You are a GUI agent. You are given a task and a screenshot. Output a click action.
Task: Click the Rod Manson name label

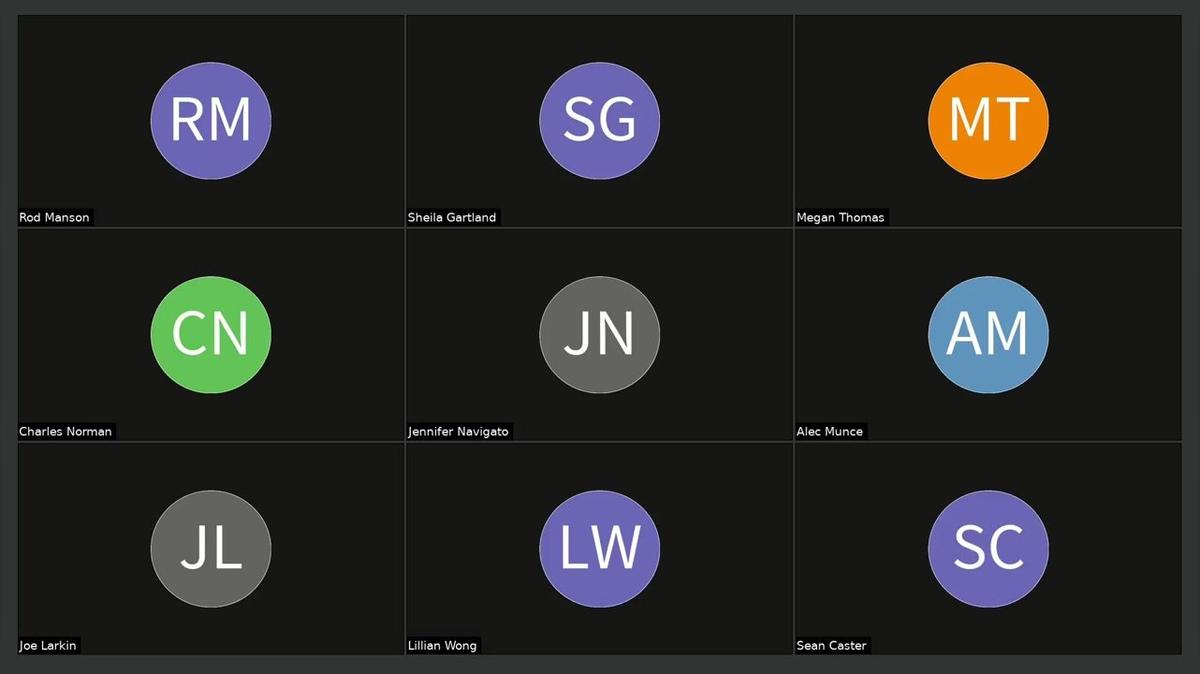[54, 217]
